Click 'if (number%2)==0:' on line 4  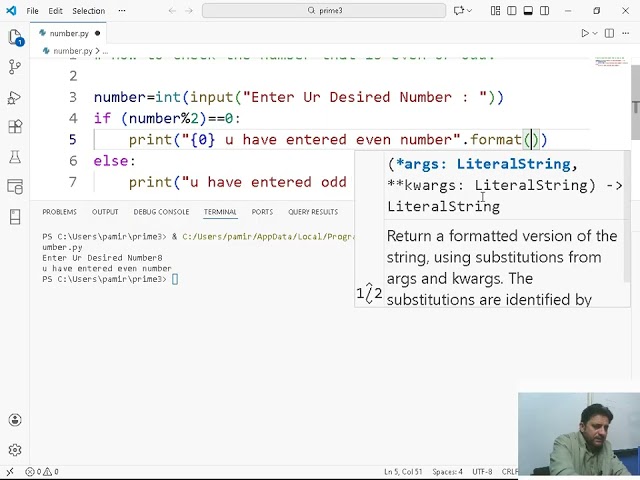(x=167, y=118)
